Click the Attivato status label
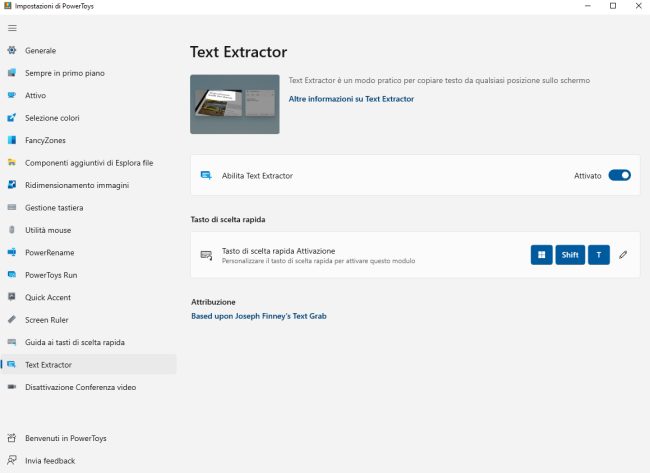This screenshot has height=473, width=650. [587, 176]
